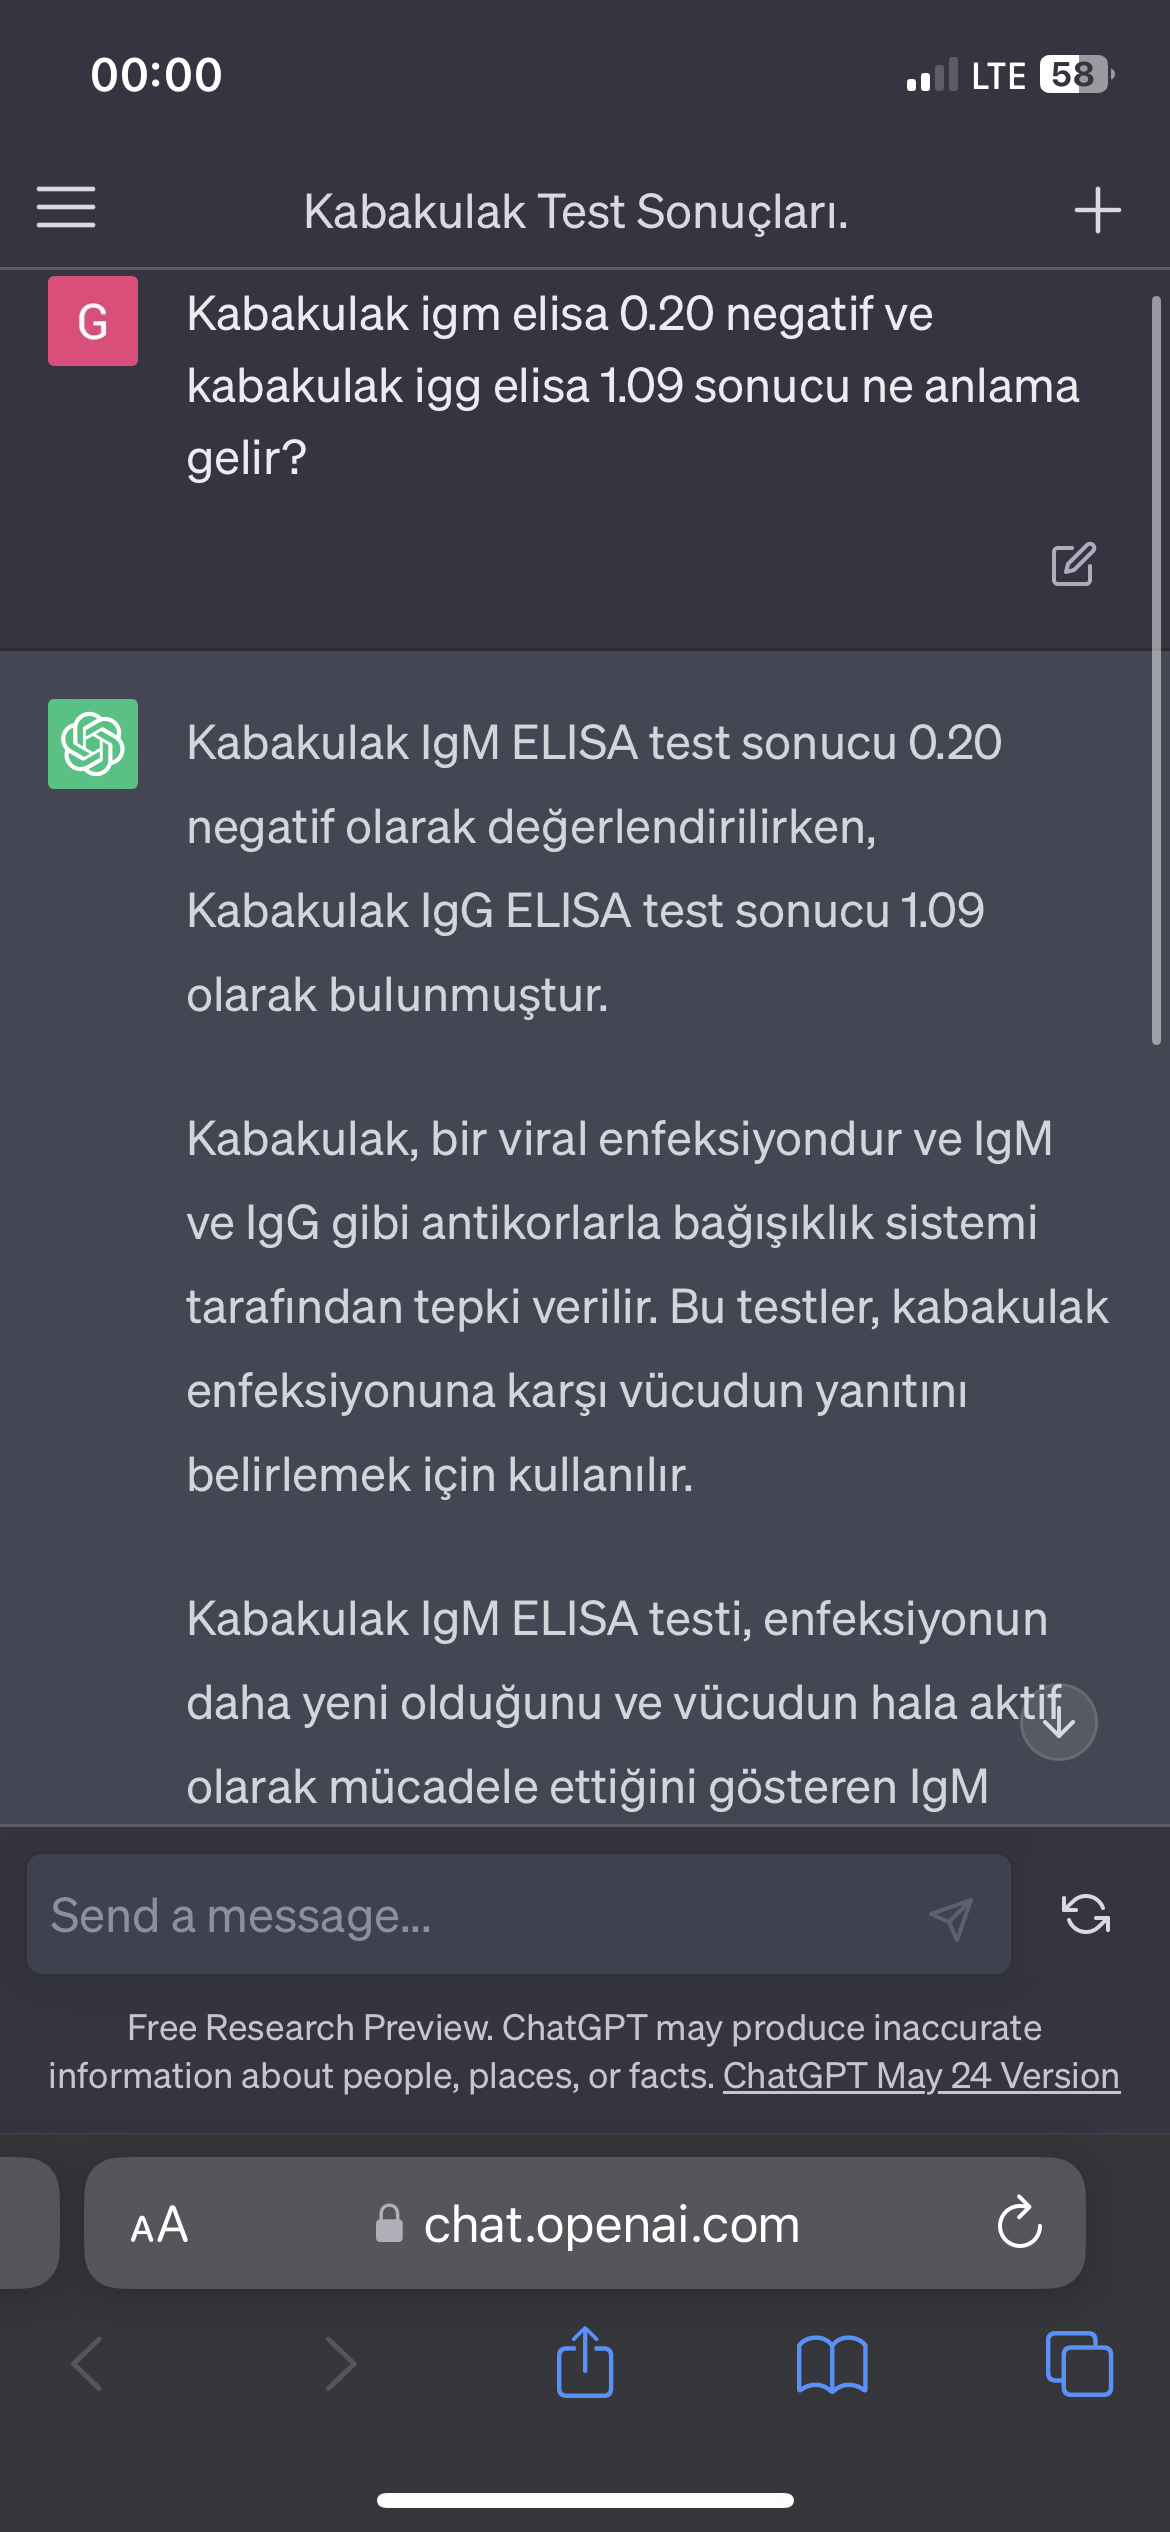Reload the page in Safari address bar

pos(1019,2222)
